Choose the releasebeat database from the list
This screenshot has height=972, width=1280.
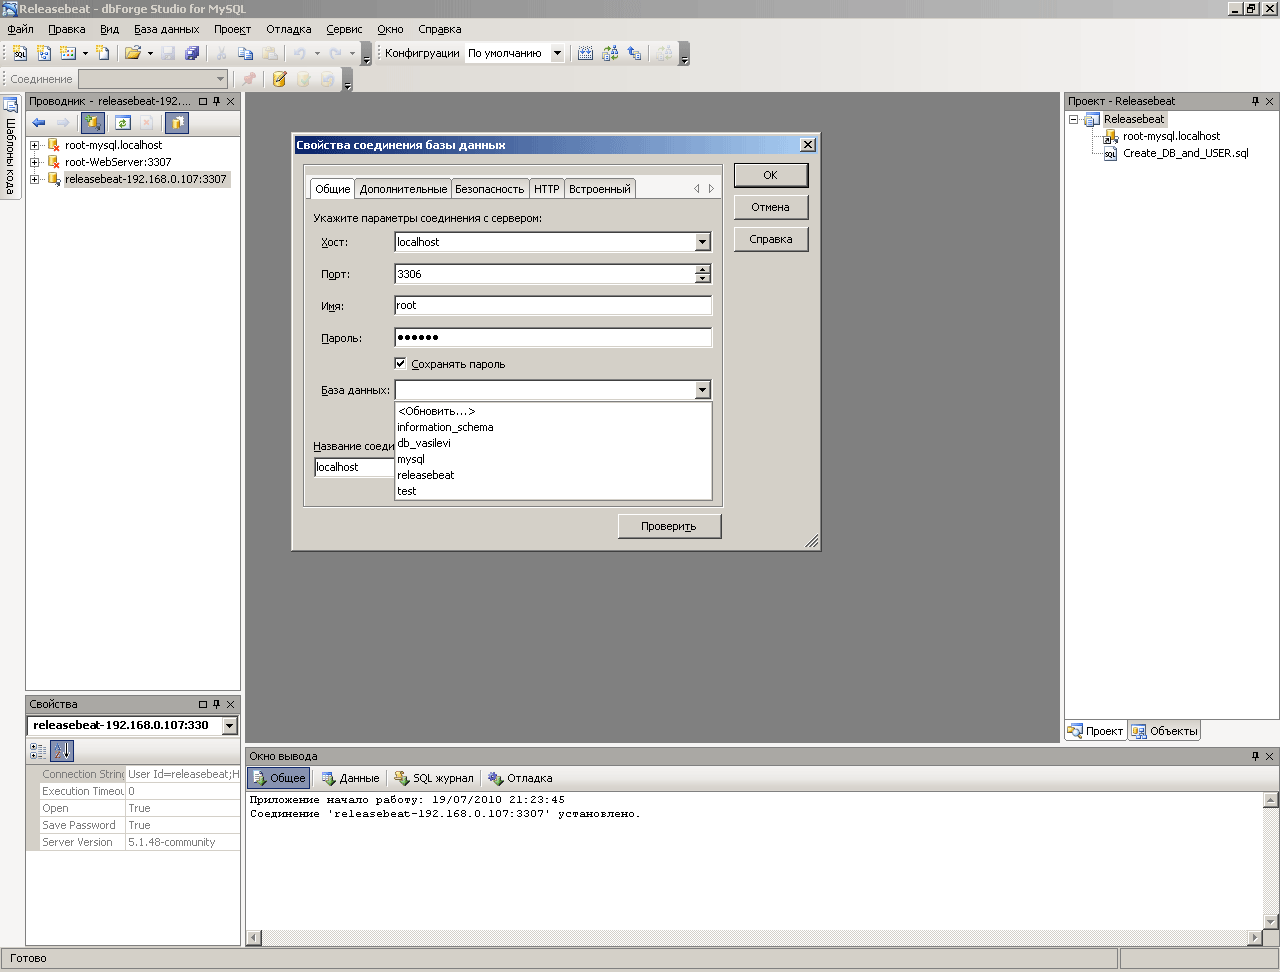tap(553, 475)
